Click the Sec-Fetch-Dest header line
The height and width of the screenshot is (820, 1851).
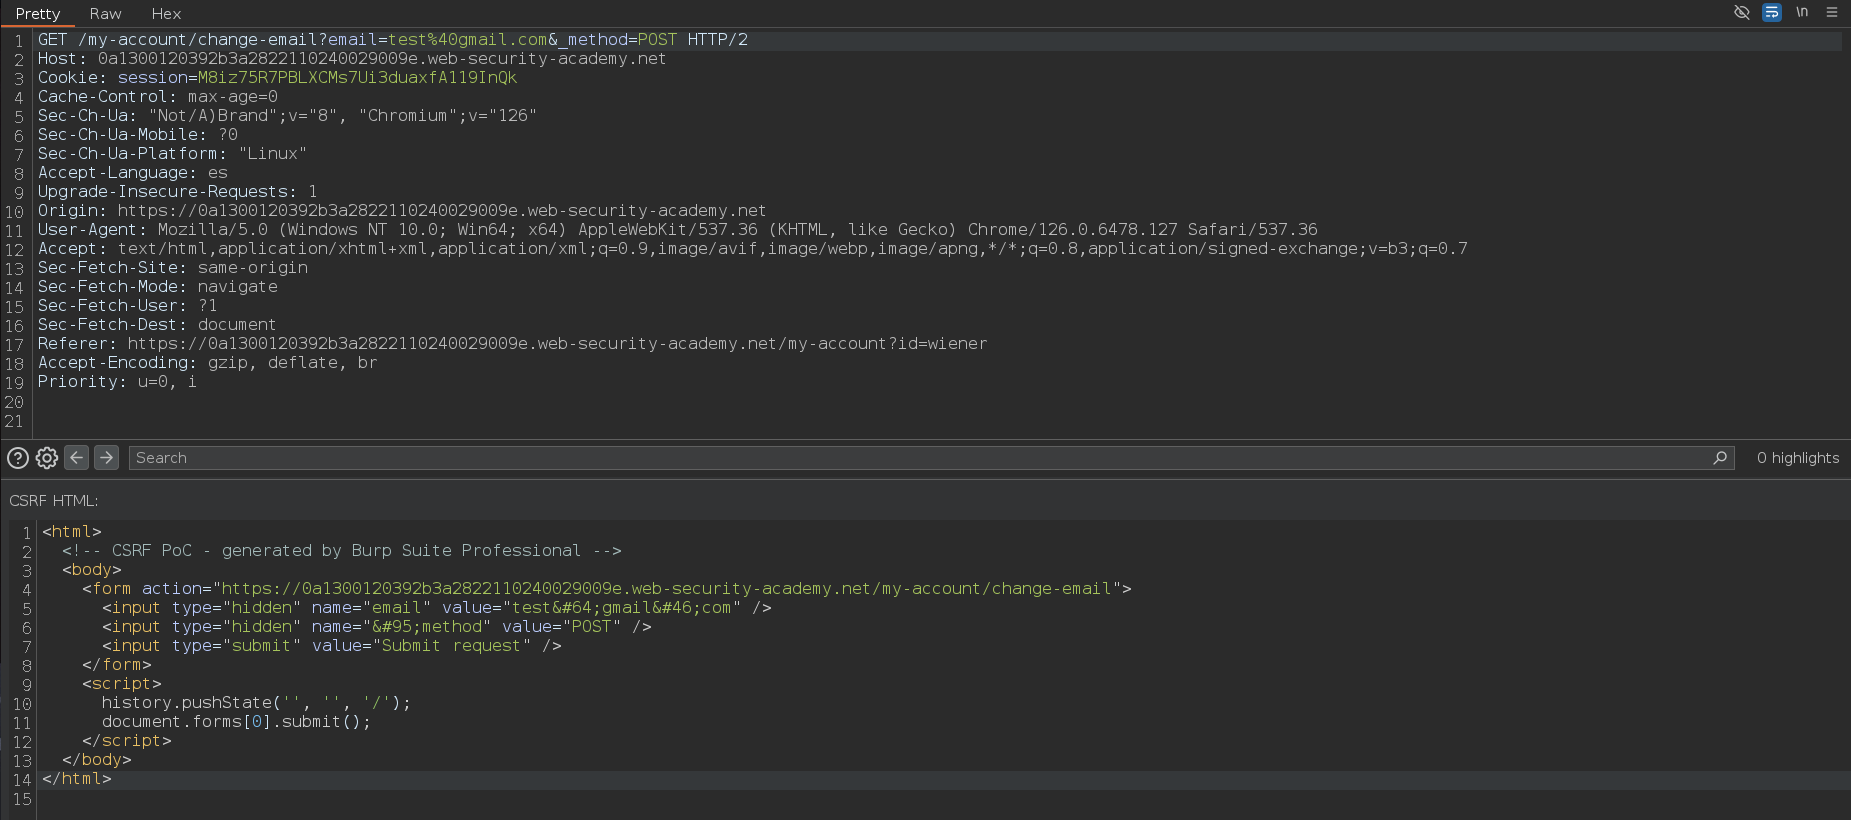[157, 325]
